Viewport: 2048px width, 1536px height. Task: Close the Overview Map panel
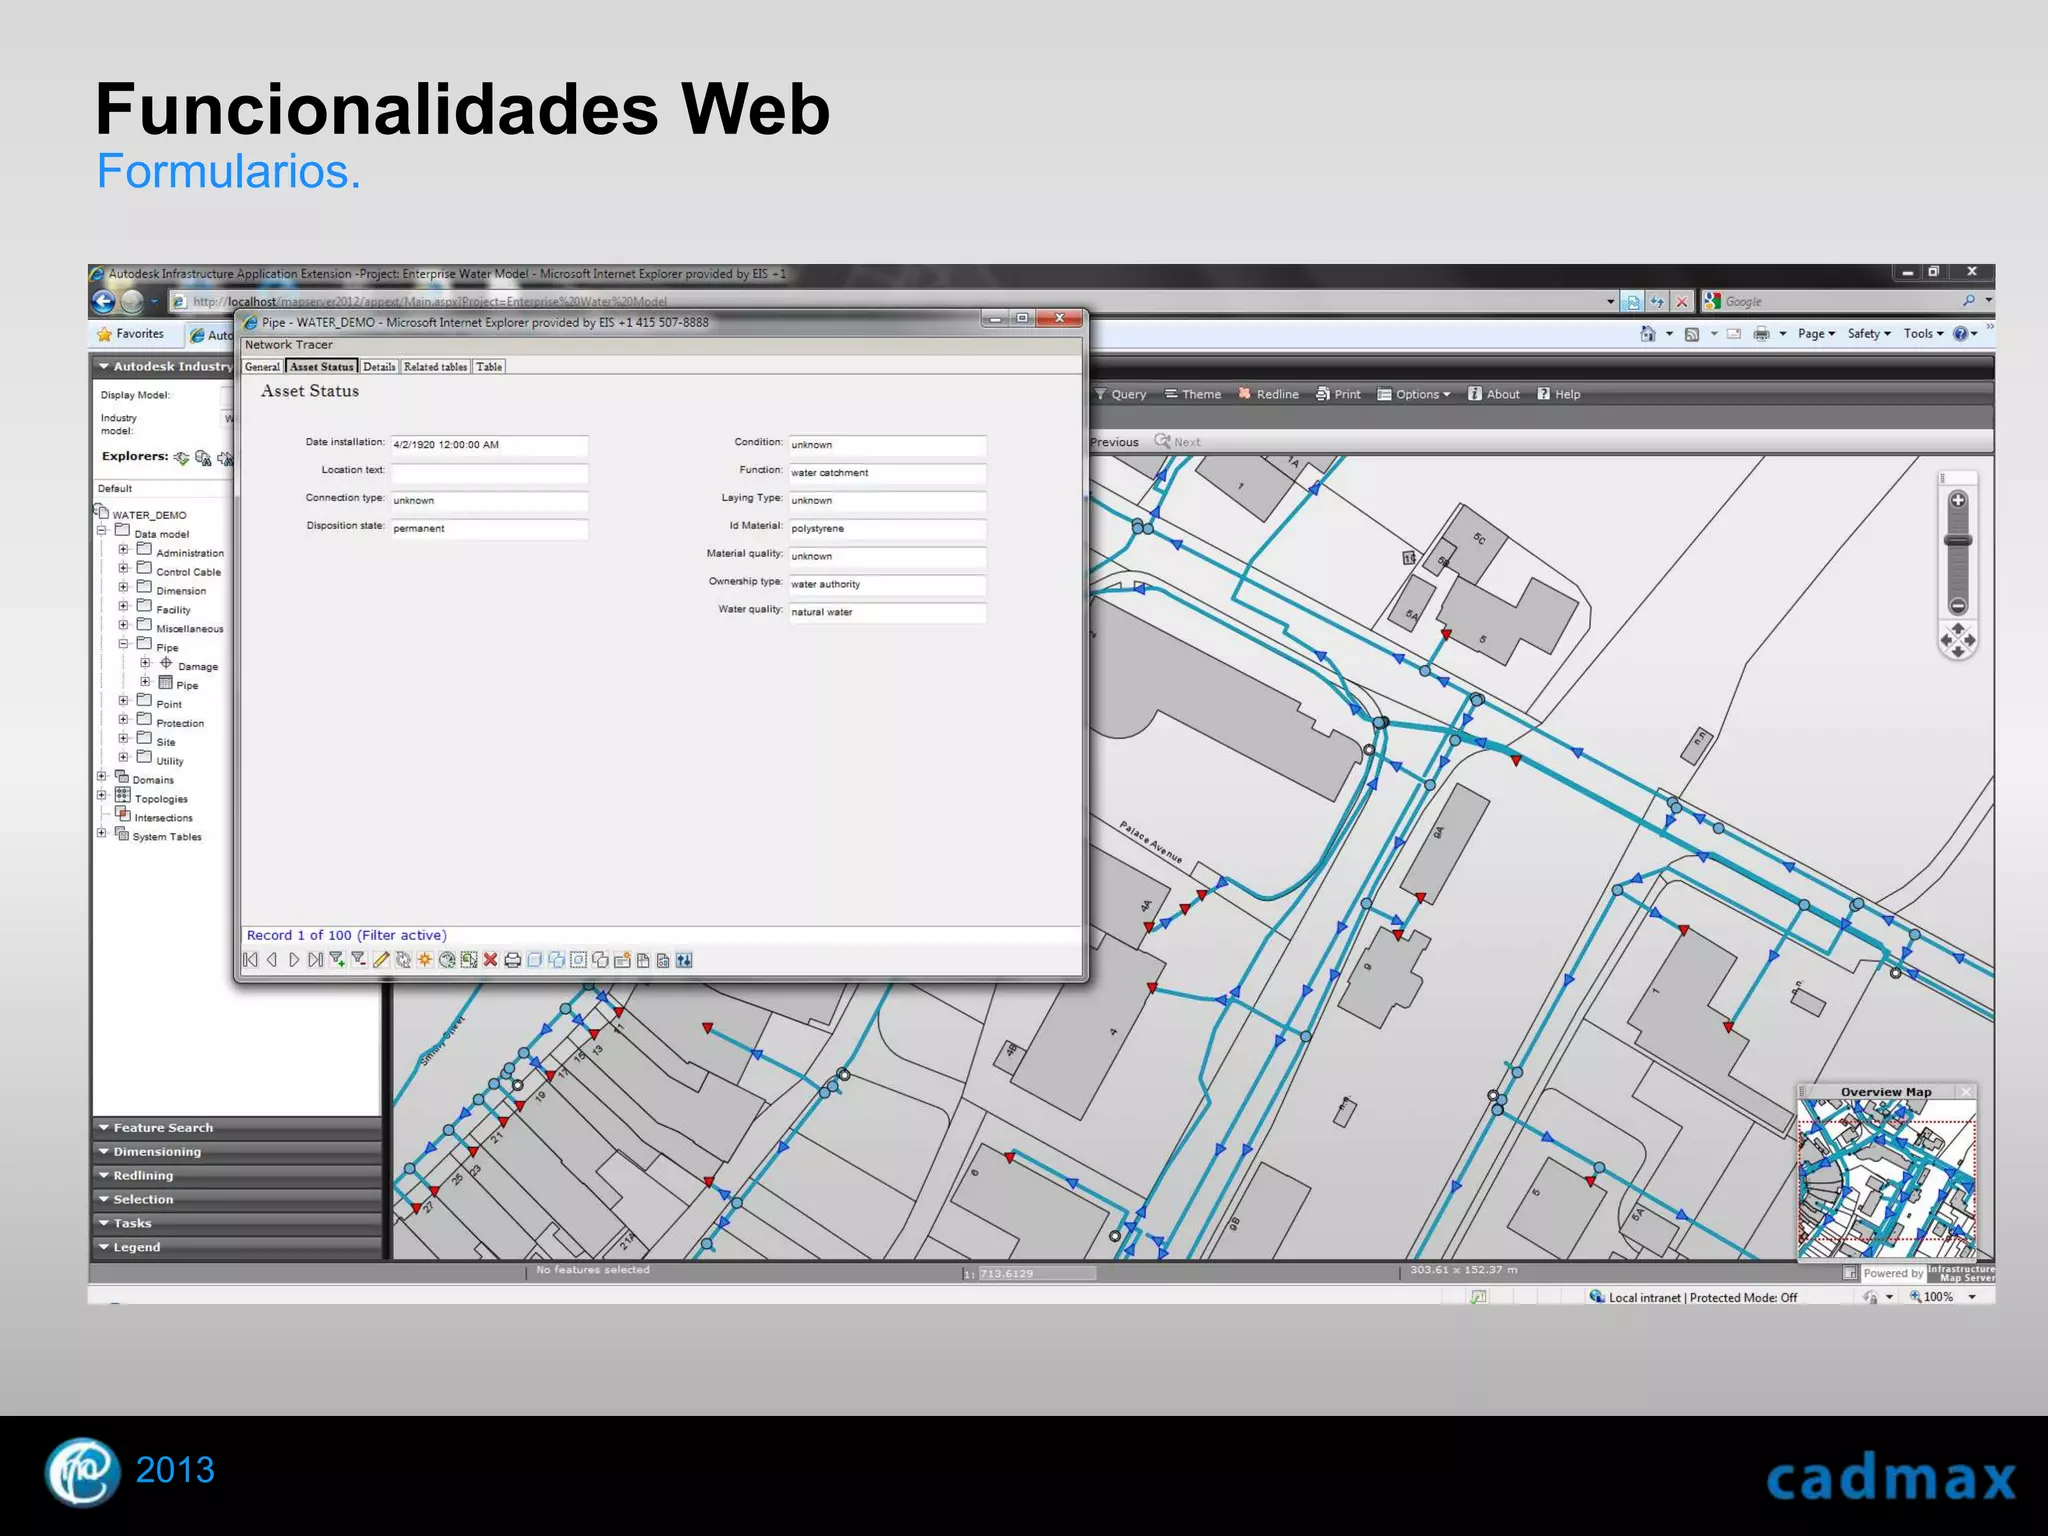(x=1966, y=1092)
